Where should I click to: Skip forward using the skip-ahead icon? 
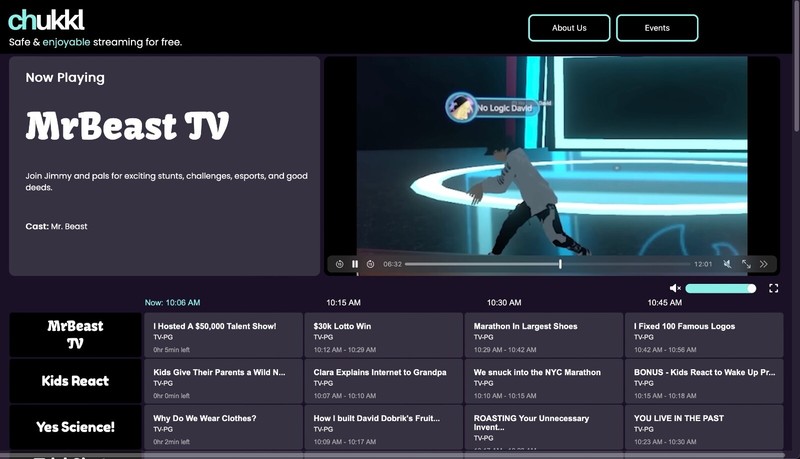370,264
